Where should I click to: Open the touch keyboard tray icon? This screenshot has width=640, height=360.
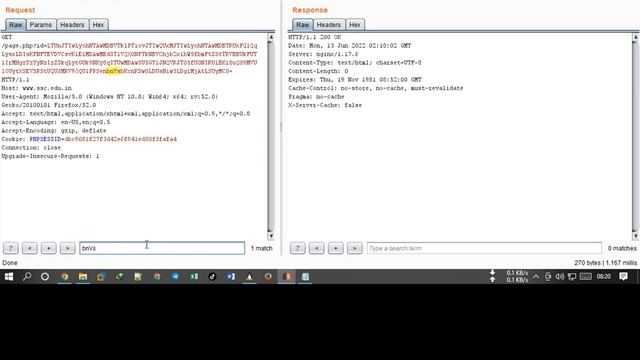pos(586,277)
